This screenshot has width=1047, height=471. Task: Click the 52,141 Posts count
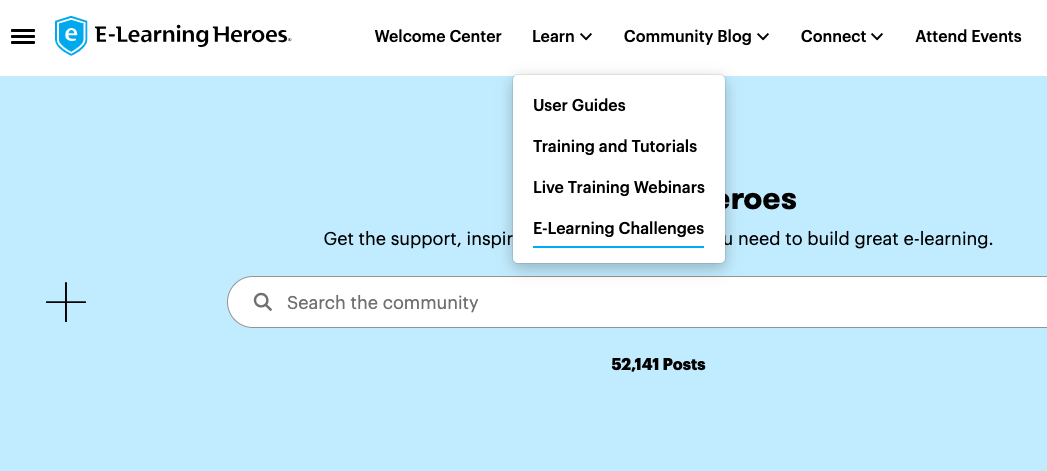click(658, 365)
